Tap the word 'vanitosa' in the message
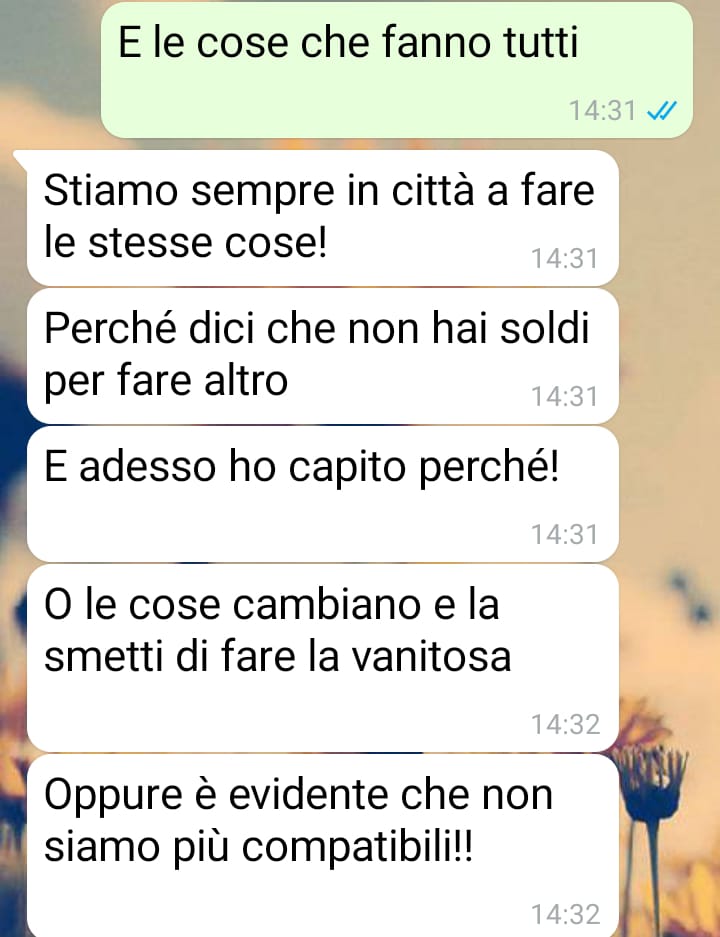 431,656
